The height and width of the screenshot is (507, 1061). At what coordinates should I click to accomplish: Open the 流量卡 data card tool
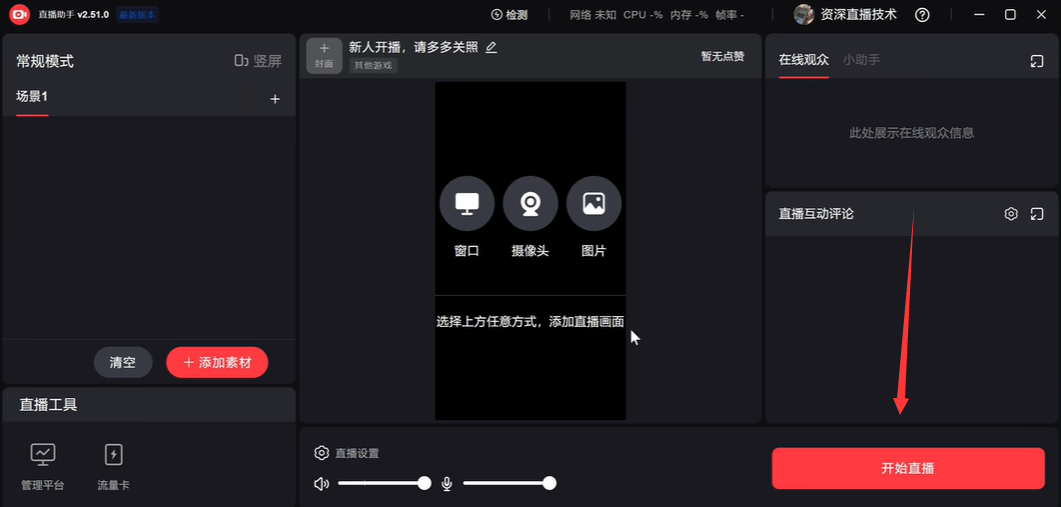[x=113, y=466]
